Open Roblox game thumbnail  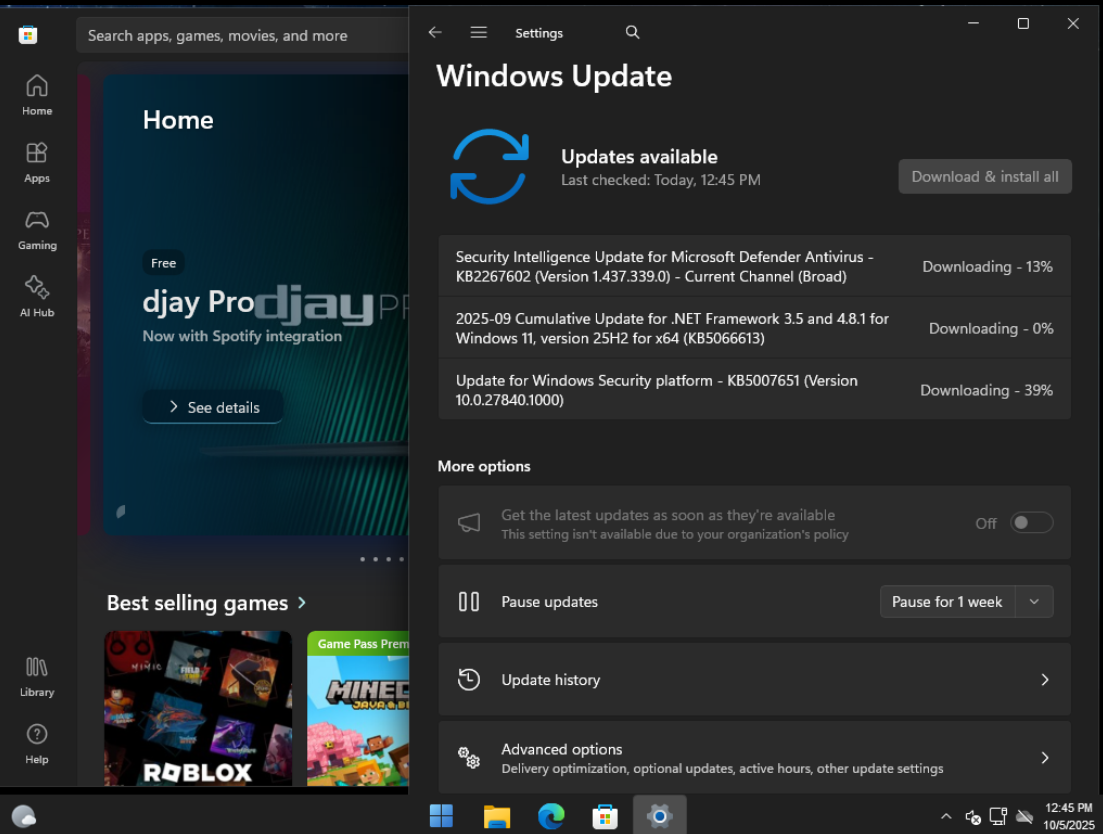pos(198,708)
